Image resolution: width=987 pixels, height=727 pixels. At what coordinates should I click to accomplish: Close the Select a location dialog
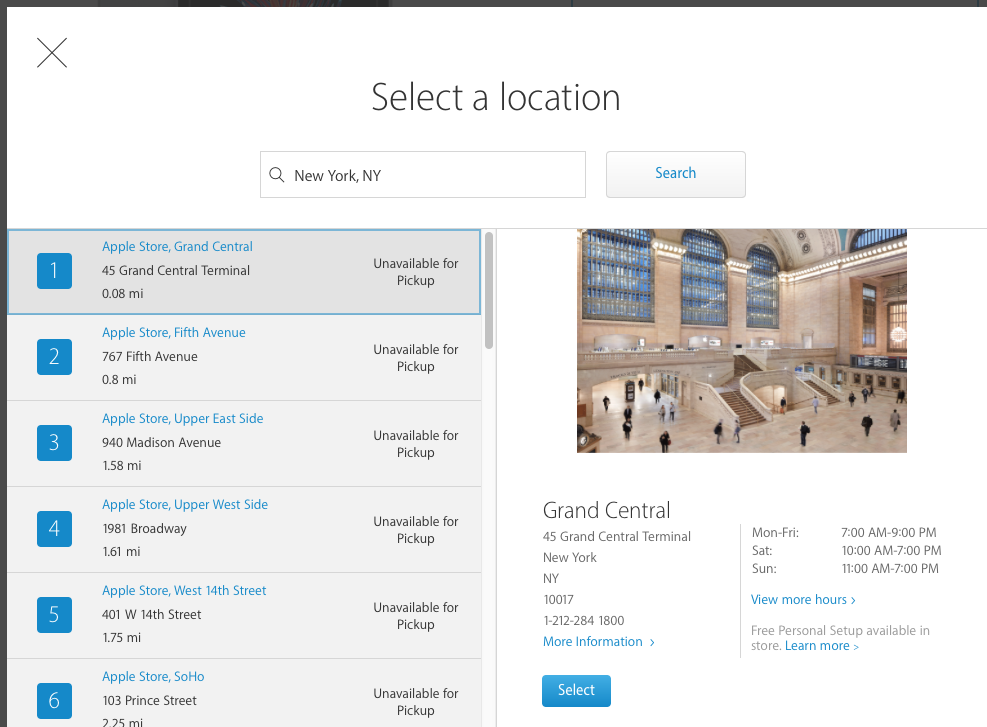click(52, 53)
